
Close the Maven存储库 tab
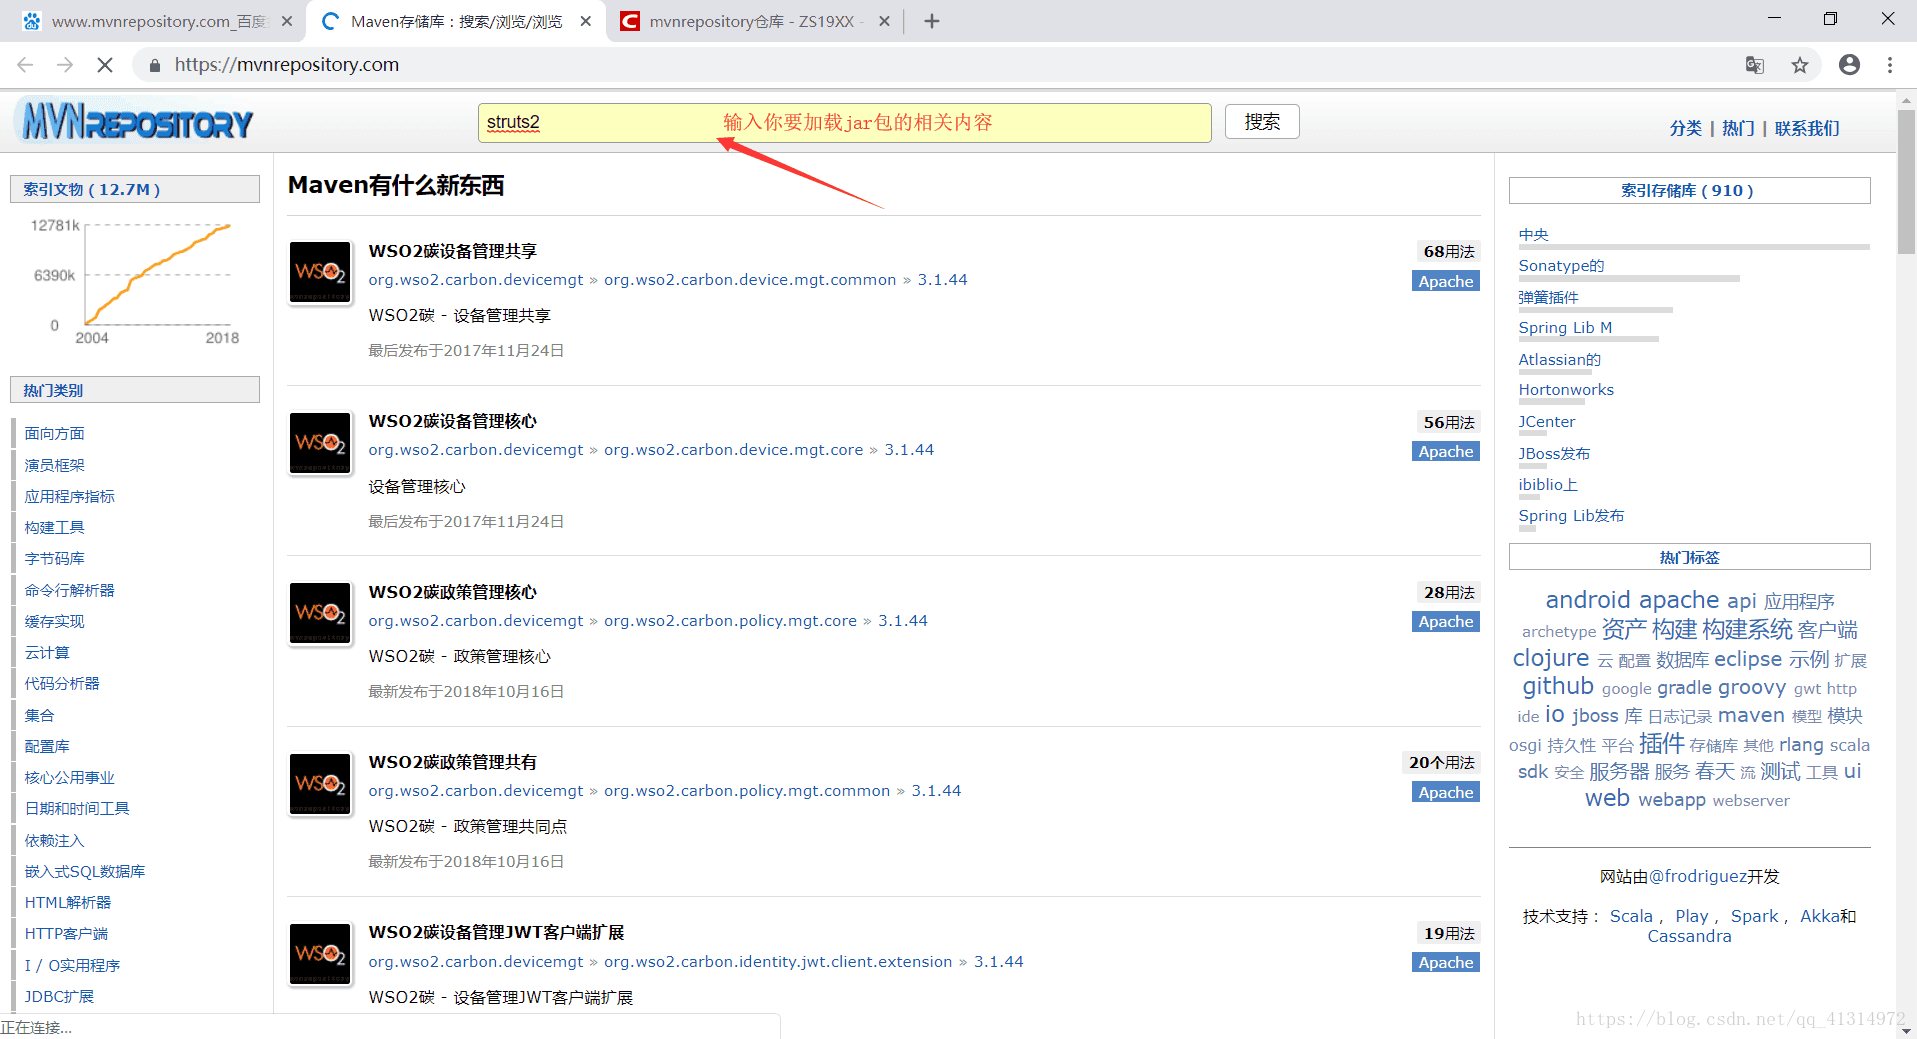point(585,21)
